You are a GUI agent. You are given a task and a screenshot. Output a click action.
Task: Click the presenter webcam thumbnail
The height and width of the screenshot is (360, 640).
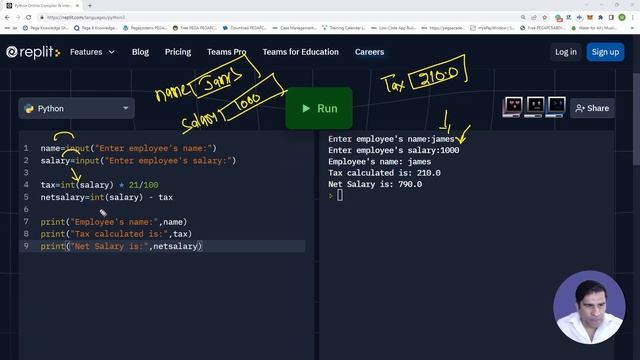coord(589,307)
